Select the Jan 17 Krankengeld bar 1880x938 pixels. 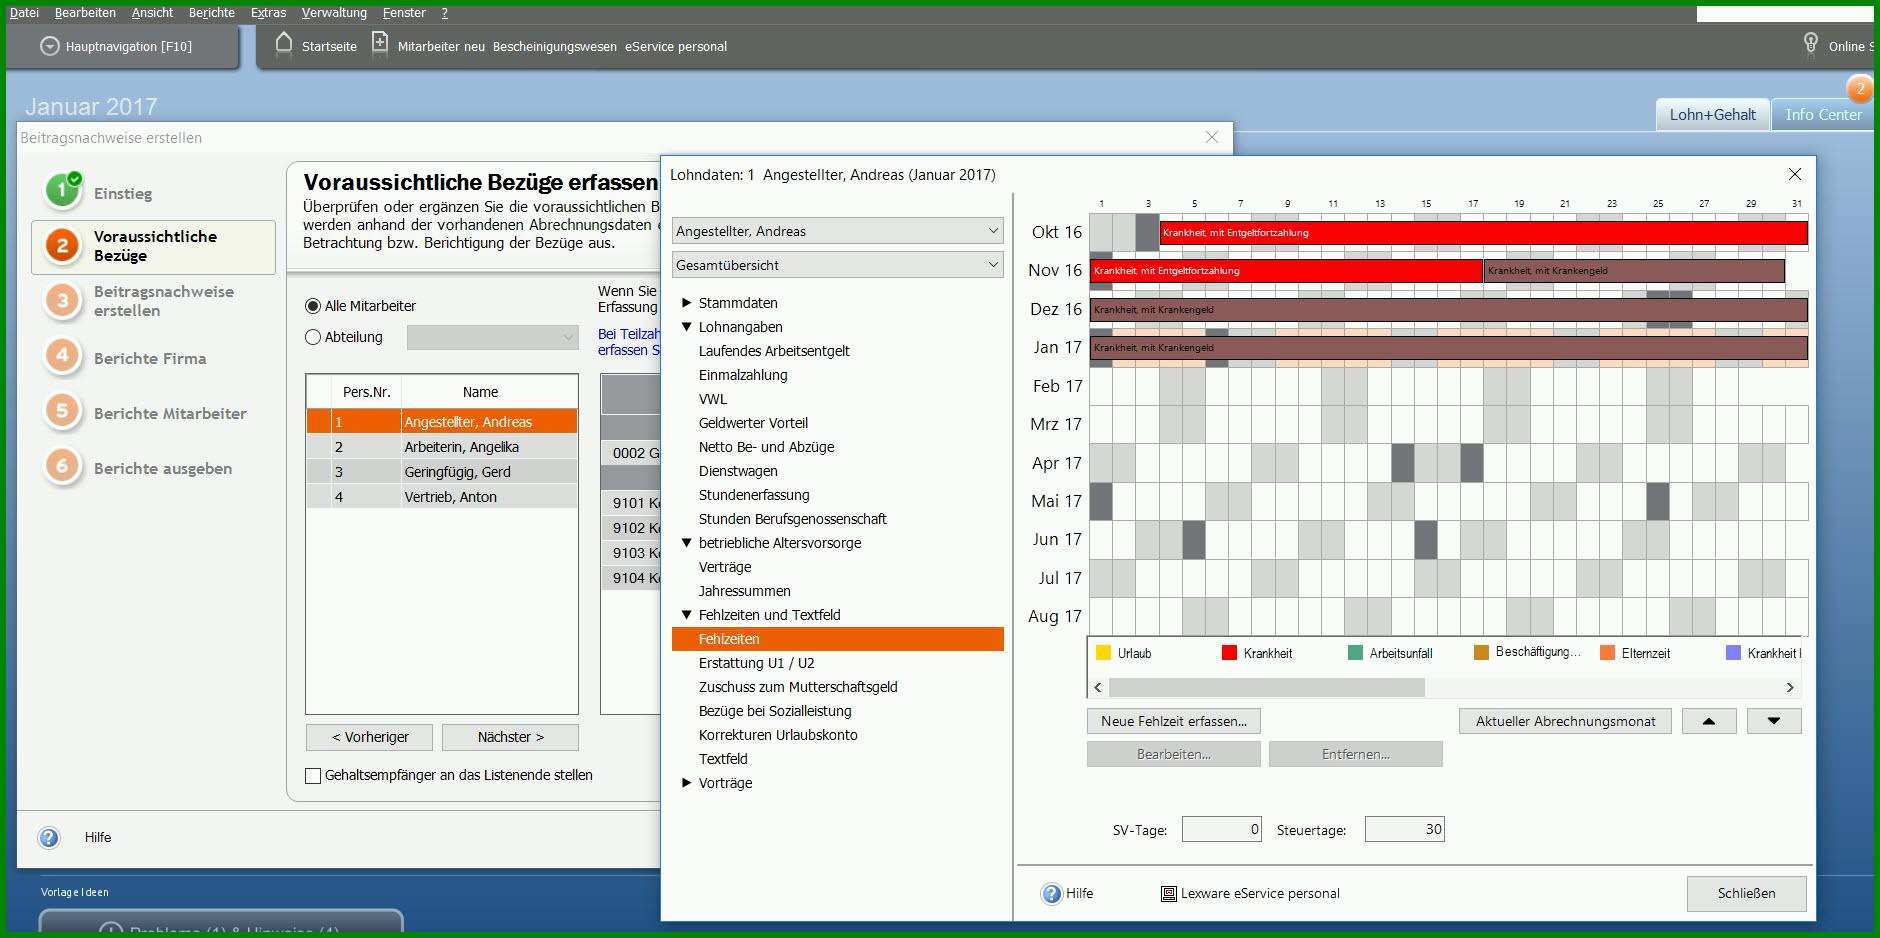[x=1448, y=347]
